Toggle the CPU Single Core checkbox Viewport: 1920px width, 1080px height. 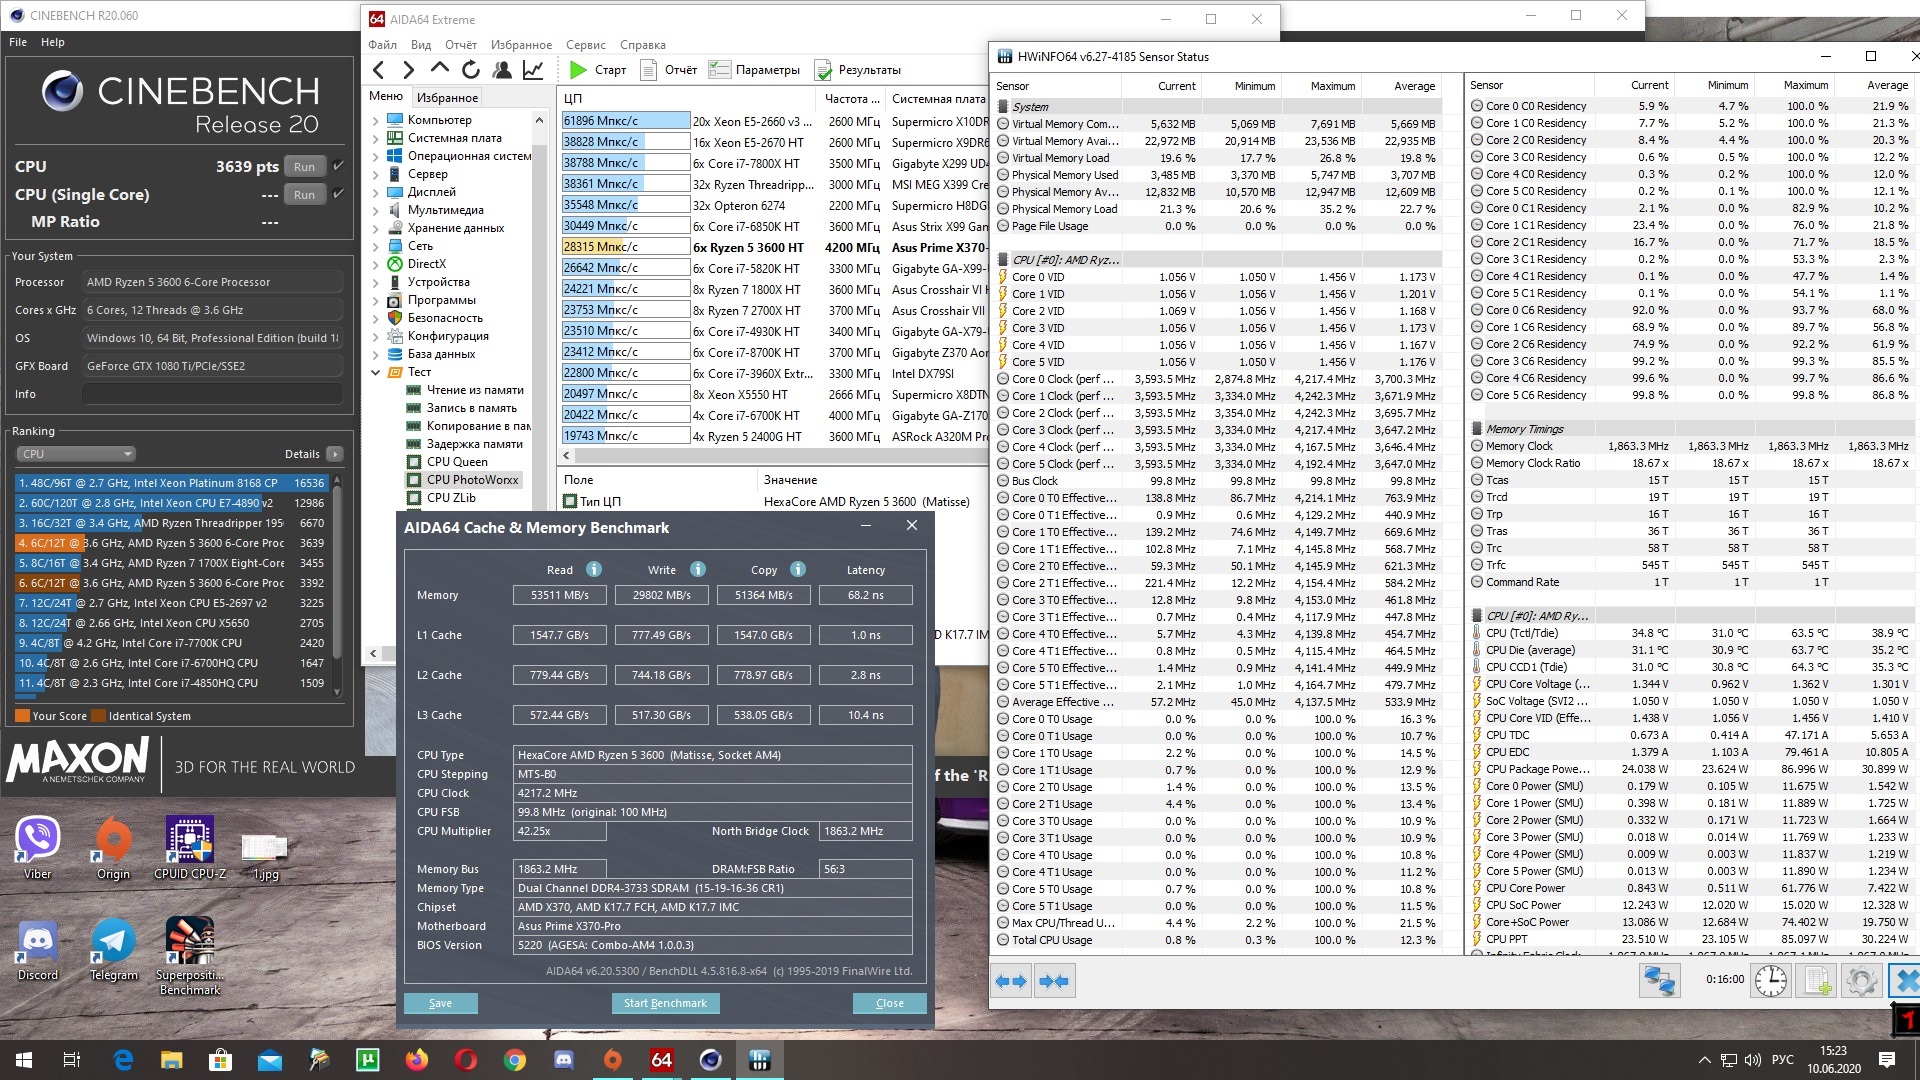pos(338,194)
